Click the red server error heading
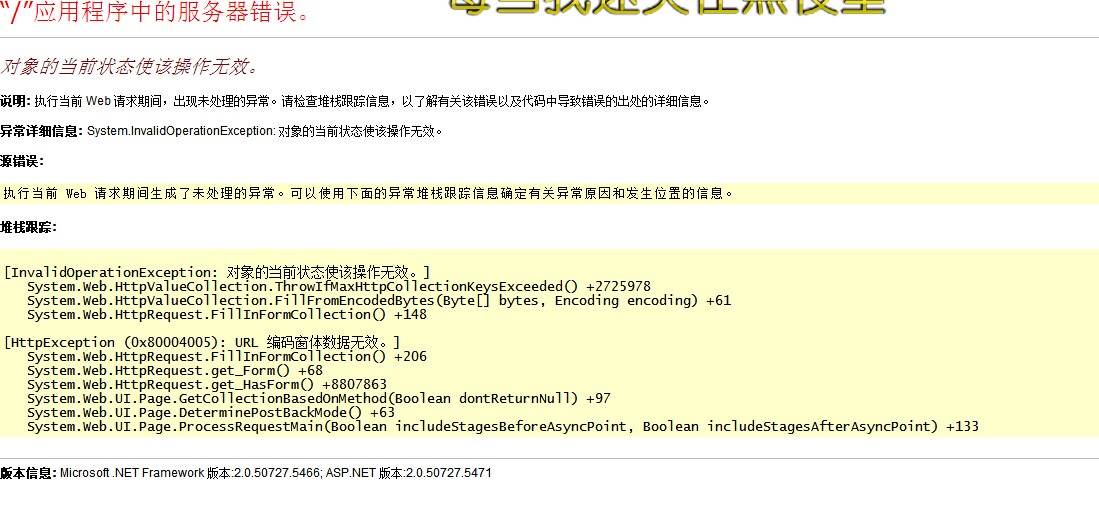The height and width of the screenshot is (520, 1099). click(x=155, y=13)
